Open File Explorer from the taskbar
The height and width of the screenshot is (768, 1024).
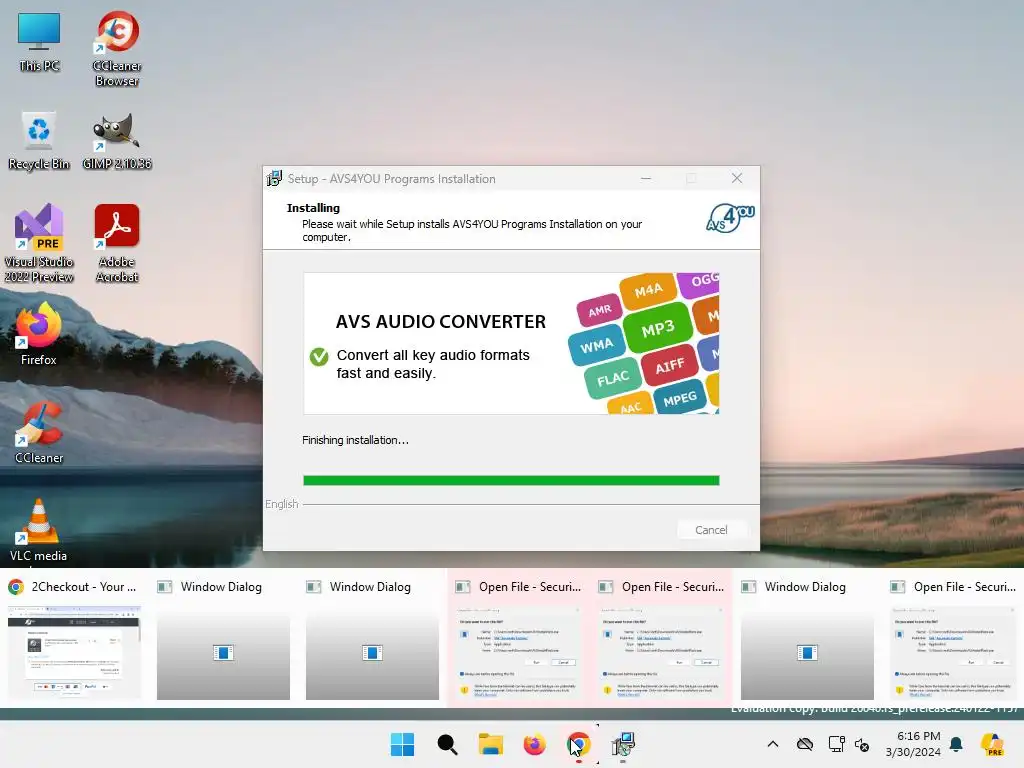pos(490,744)
